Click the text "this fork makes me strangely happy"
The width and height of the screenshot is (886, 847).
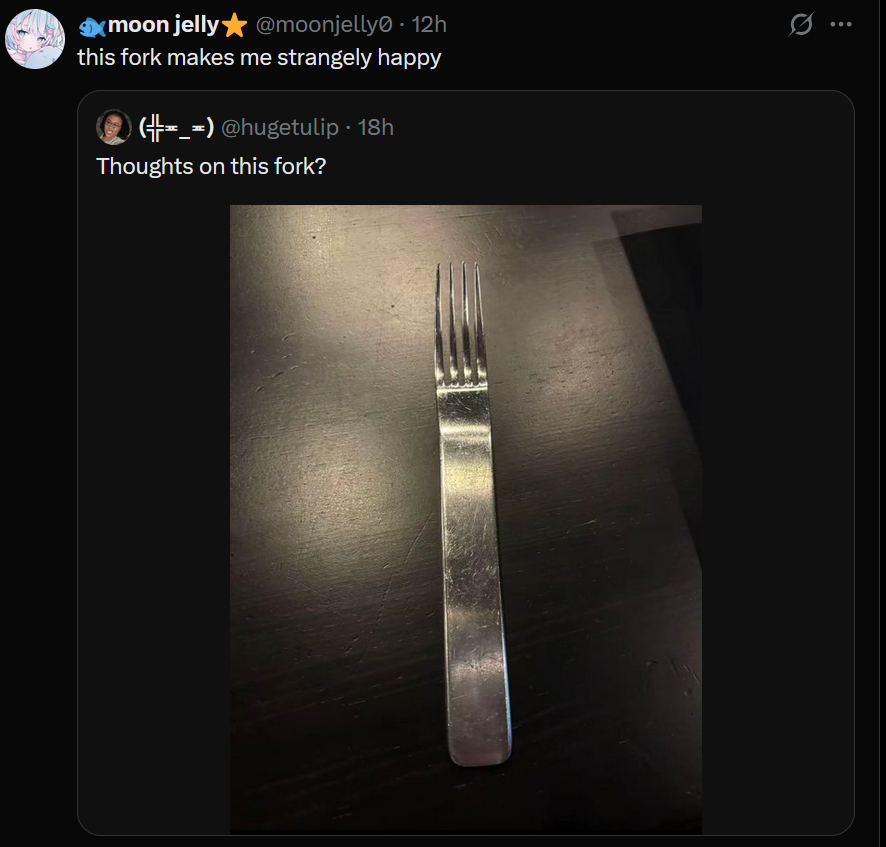(x=259, y=57)
